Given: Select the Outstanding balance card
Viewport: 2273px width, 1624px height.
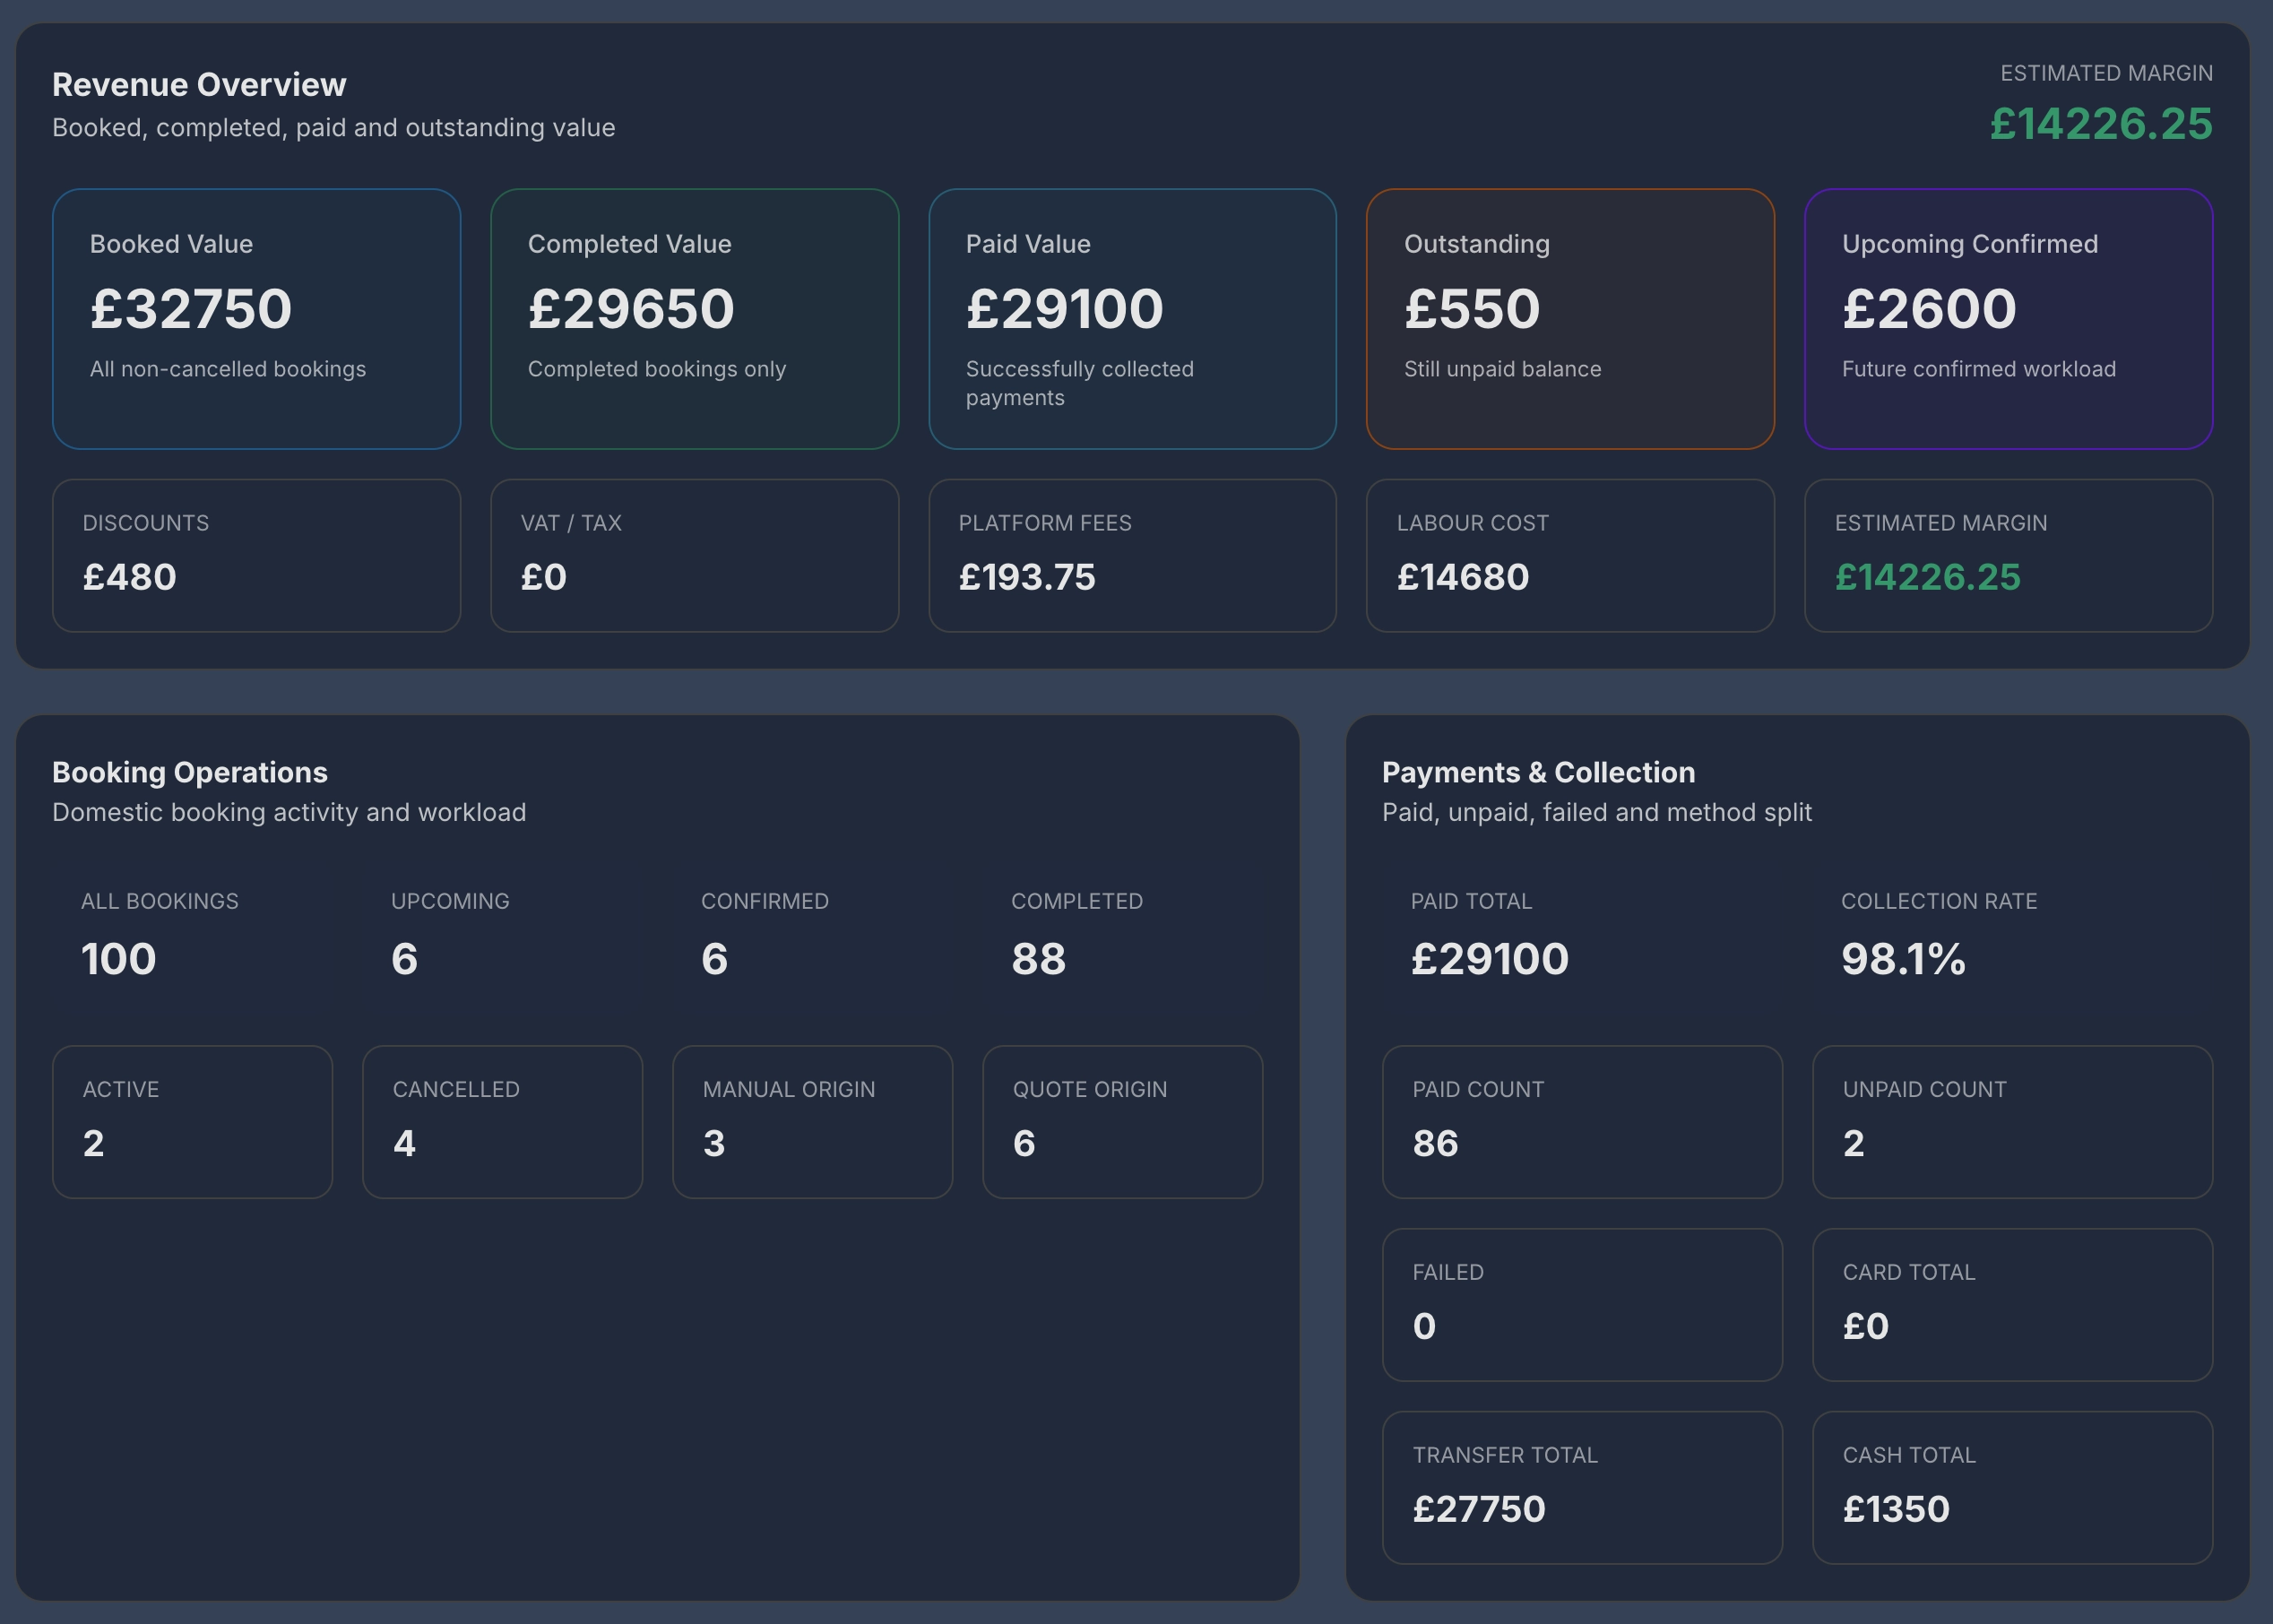Looking at the screenshot, I should click(x=1569, y=318).
